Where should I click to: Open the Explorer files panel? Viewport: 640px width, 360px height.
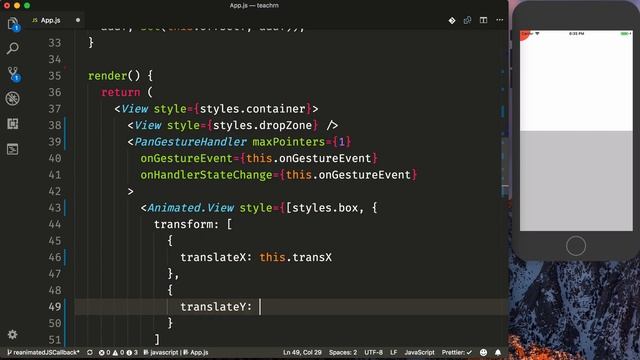pyautogui.click(x=13, y=24)
